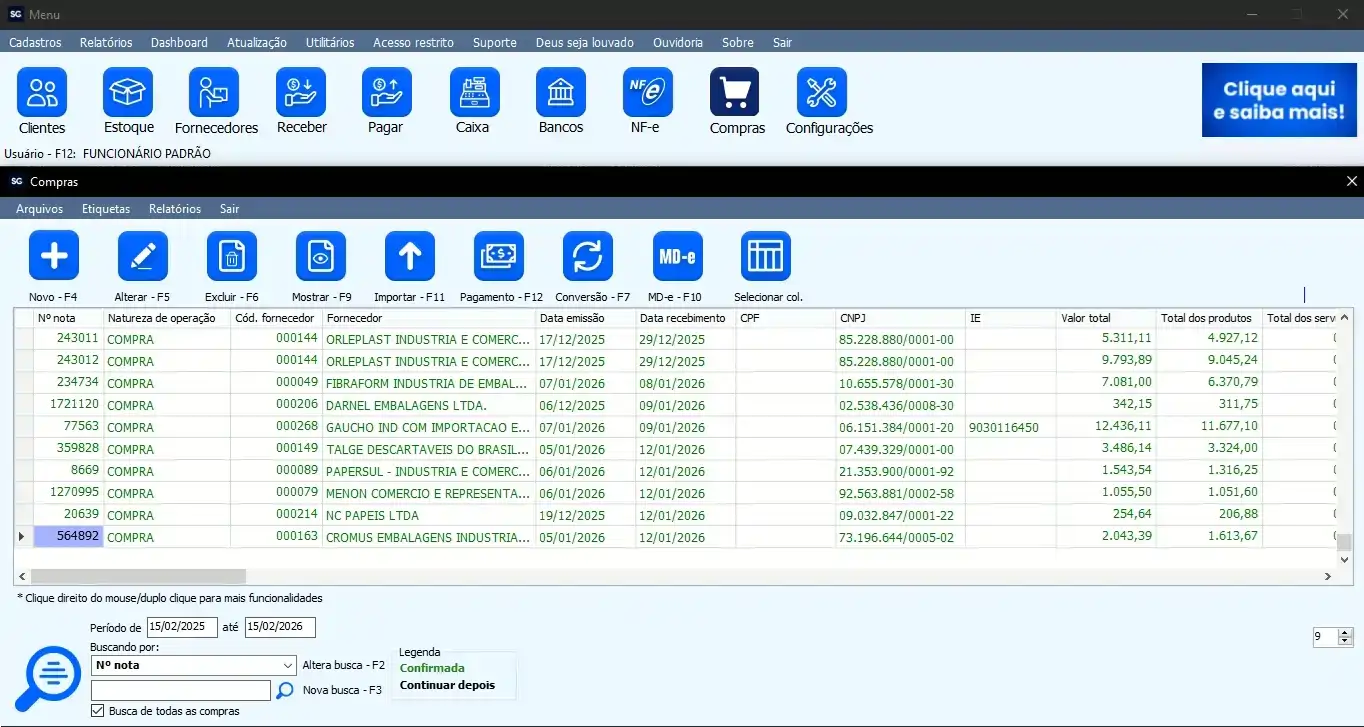Viewport: 1364px width, 727px height.
Task: Click the Excluir trash icon
Action: 232,257
